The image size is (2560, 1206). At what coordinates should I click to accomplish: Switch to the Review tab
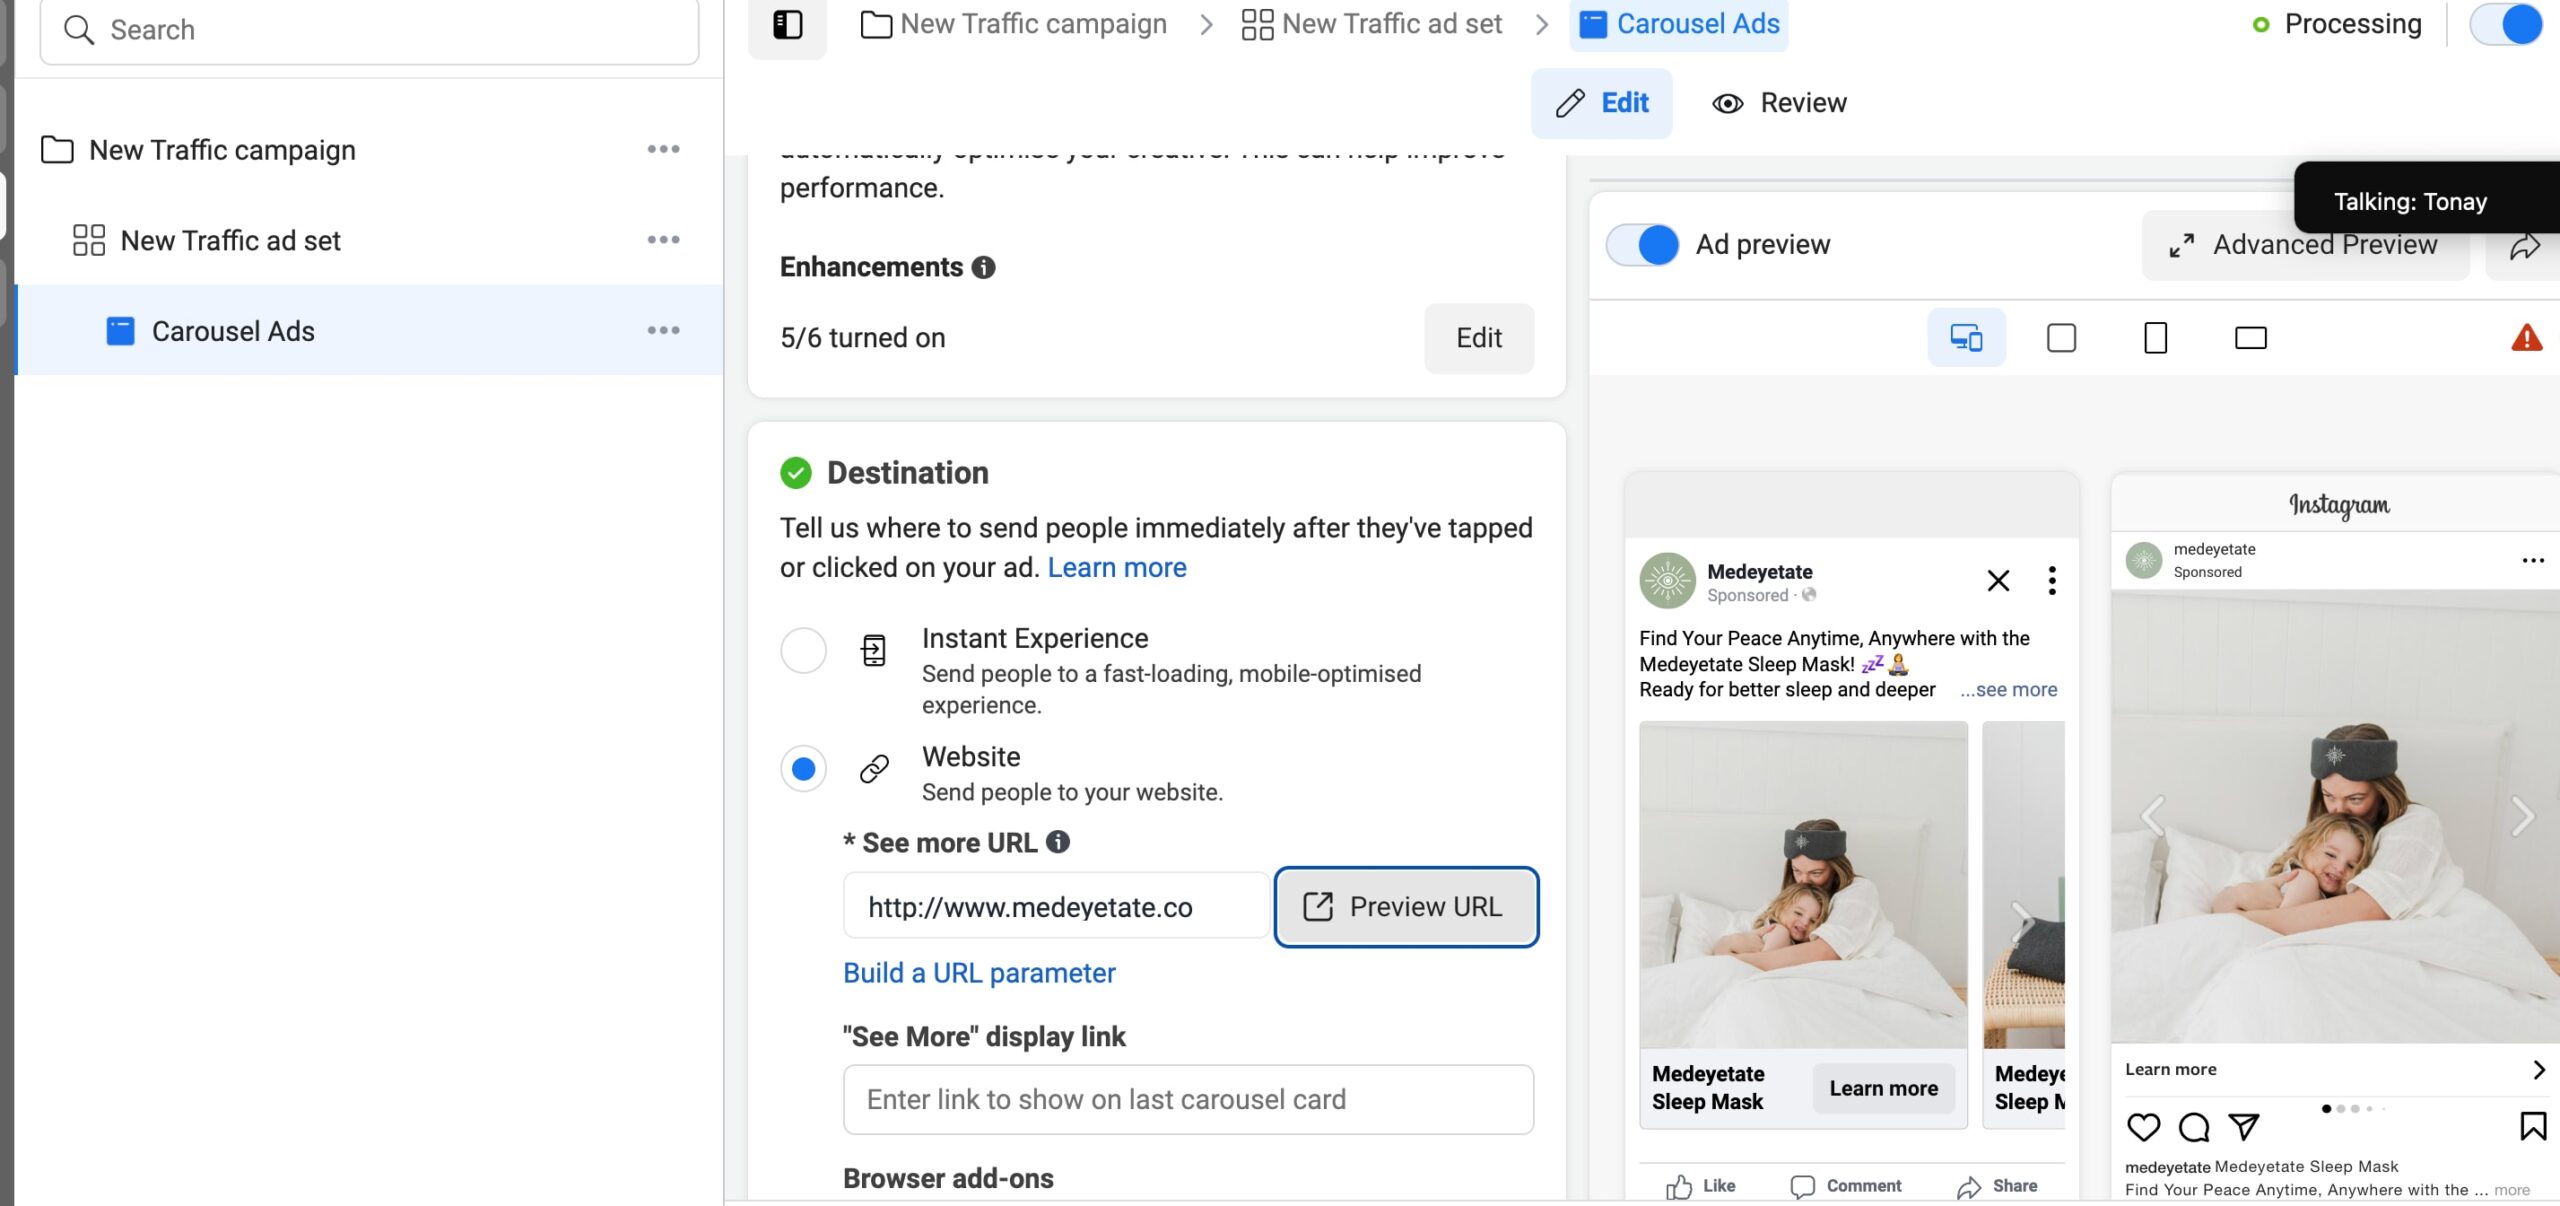point(1779,103)
